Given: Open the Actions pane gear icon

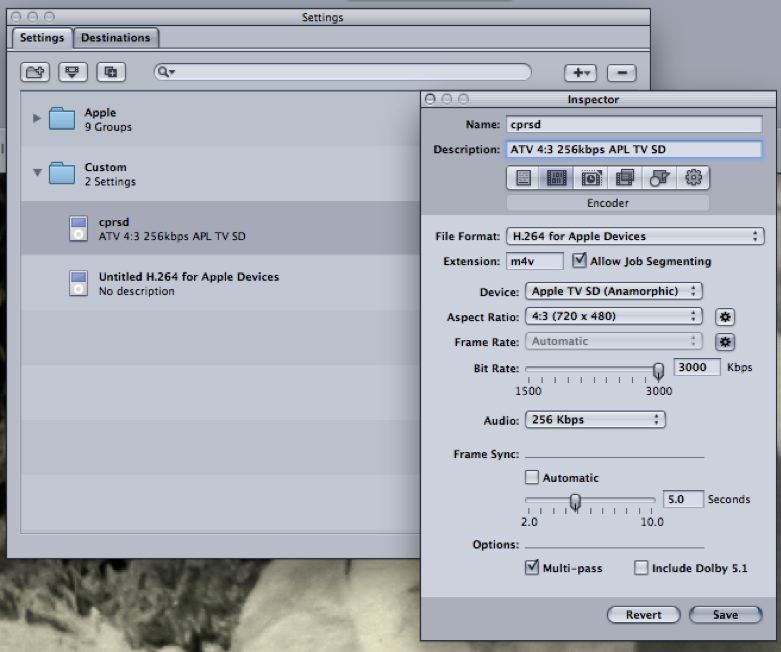Looking at the screenshot, I should [693, 178].
